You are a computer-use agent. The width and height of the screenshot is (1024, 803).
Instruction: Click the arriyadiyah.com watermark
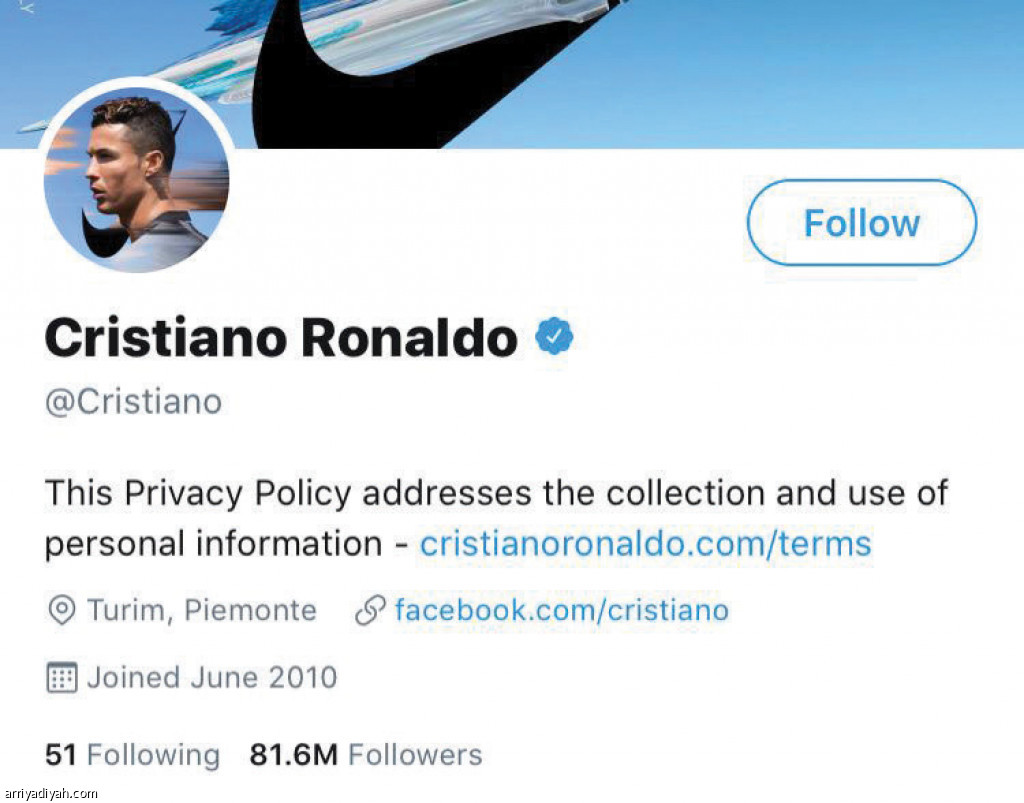click(x=50, y=793)
